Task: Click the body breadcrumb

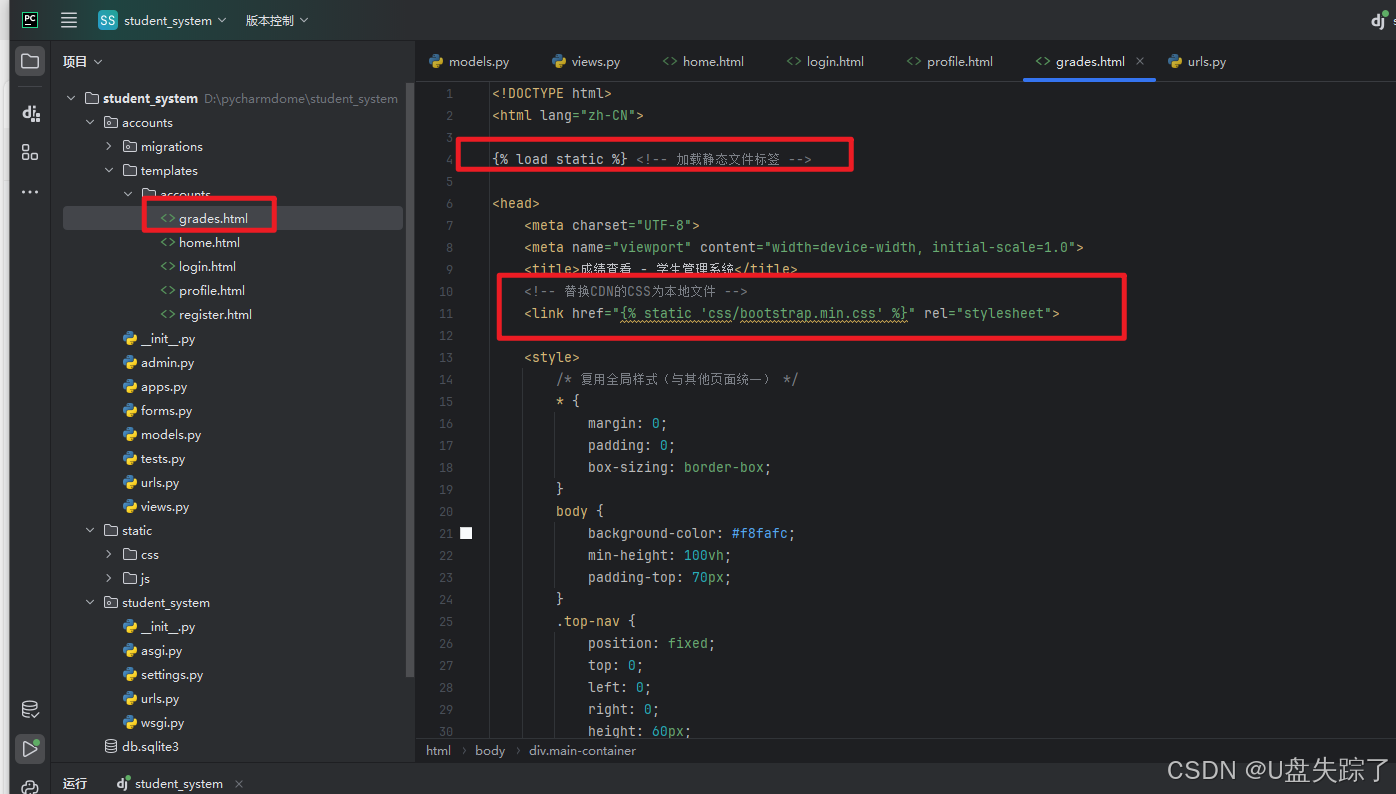Action: pos(490,750)
